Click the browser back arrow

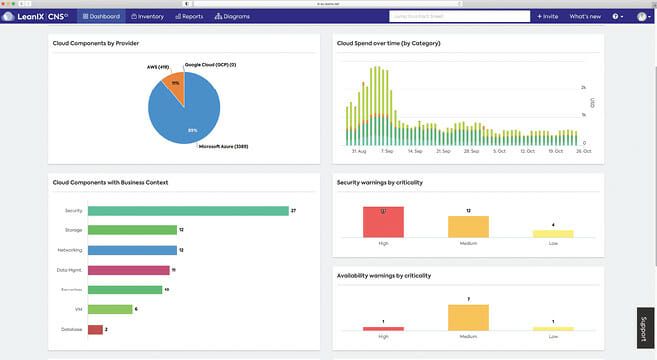point(21,4)
